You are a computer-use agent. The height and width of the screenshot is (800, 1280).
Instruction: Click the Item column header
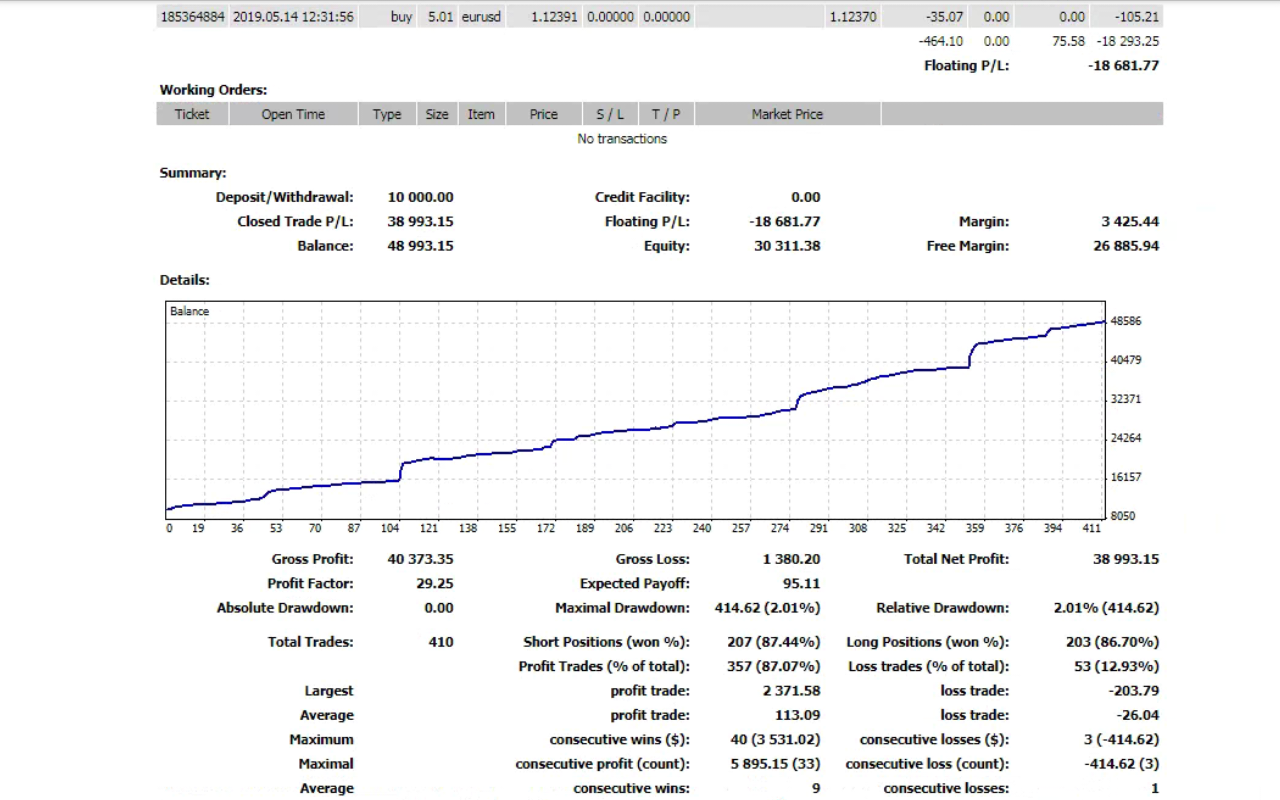click(x=481, y=114)
